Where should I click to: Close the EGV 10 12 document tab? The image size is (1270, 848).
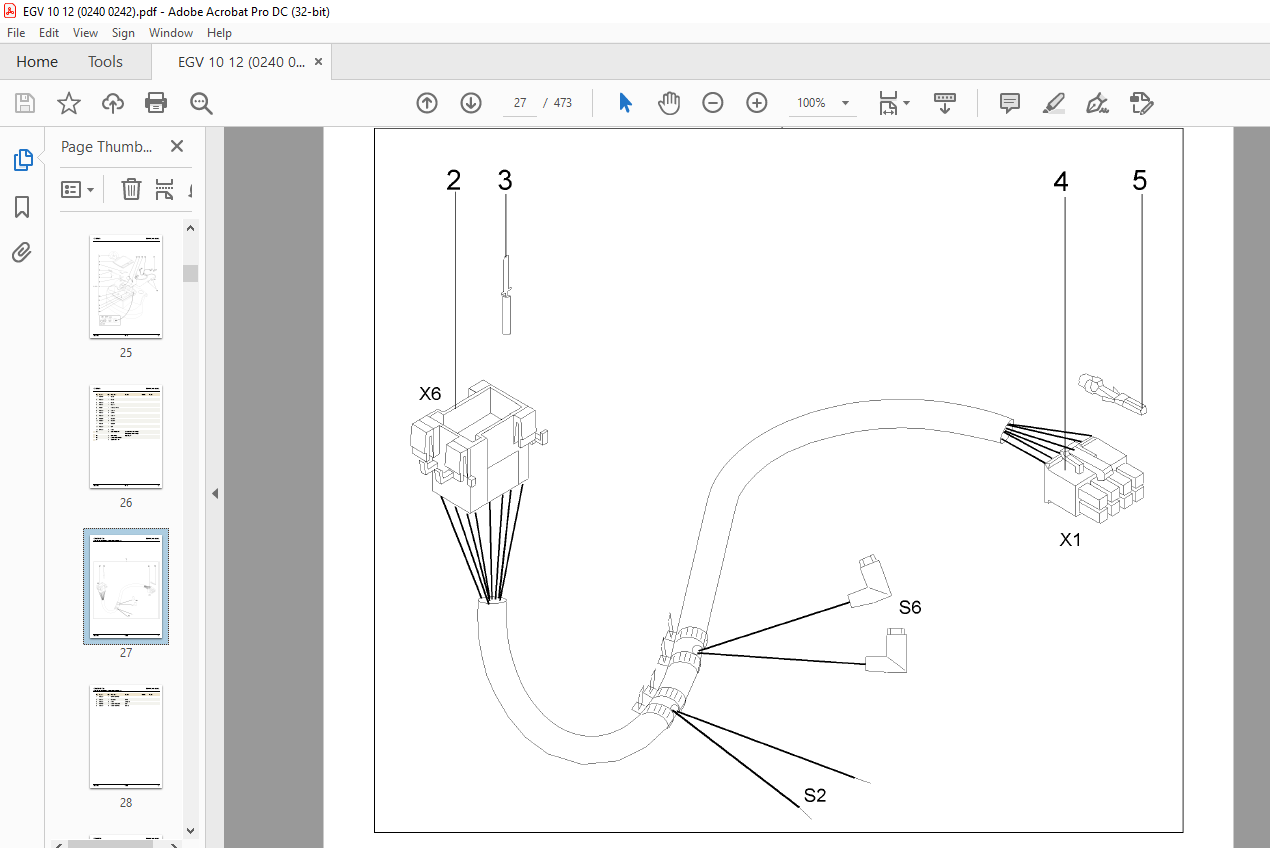tap(319, 61)
